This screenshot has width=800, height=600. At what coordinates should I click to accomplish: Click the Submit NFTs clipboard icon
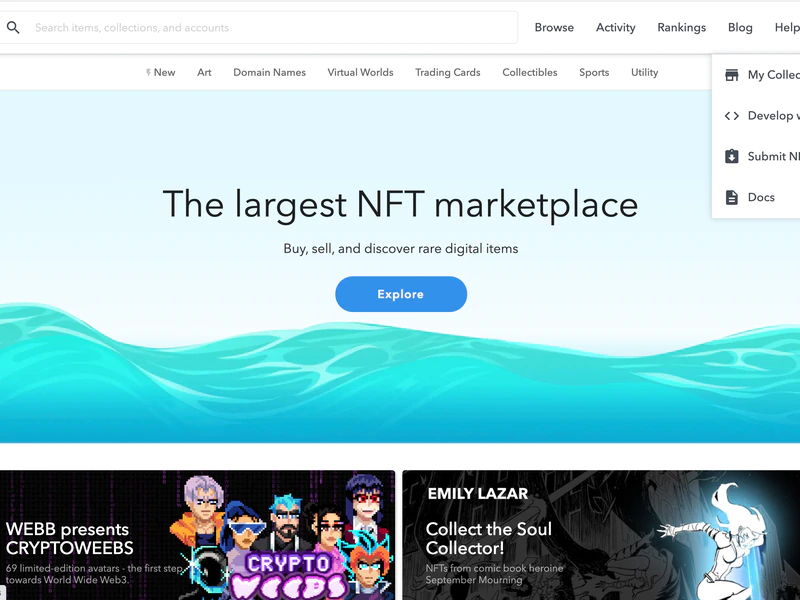pos(732,156)
